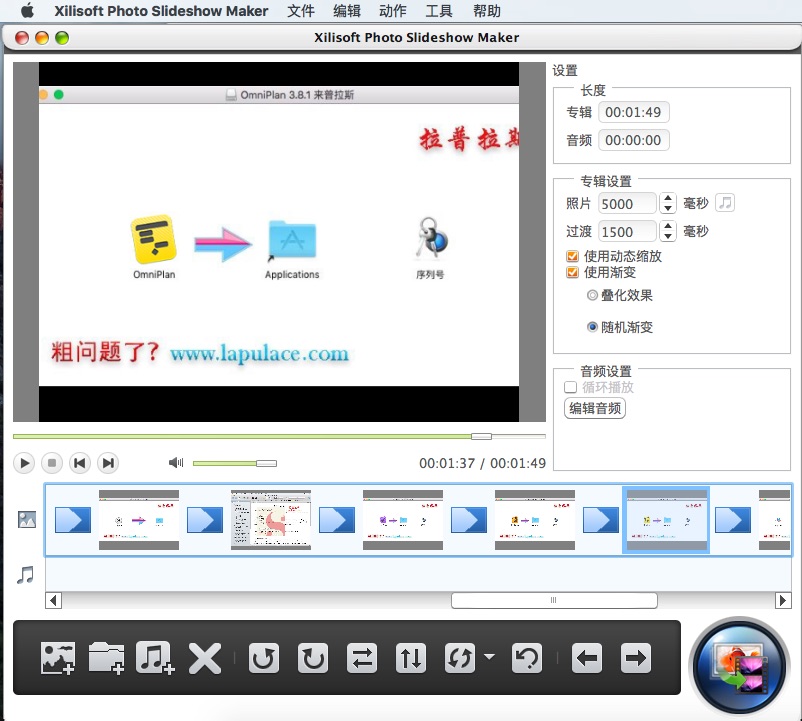The image size is (802, 721).
Task: Enable 循环播放 checkbox
Action: click(570, 387)
